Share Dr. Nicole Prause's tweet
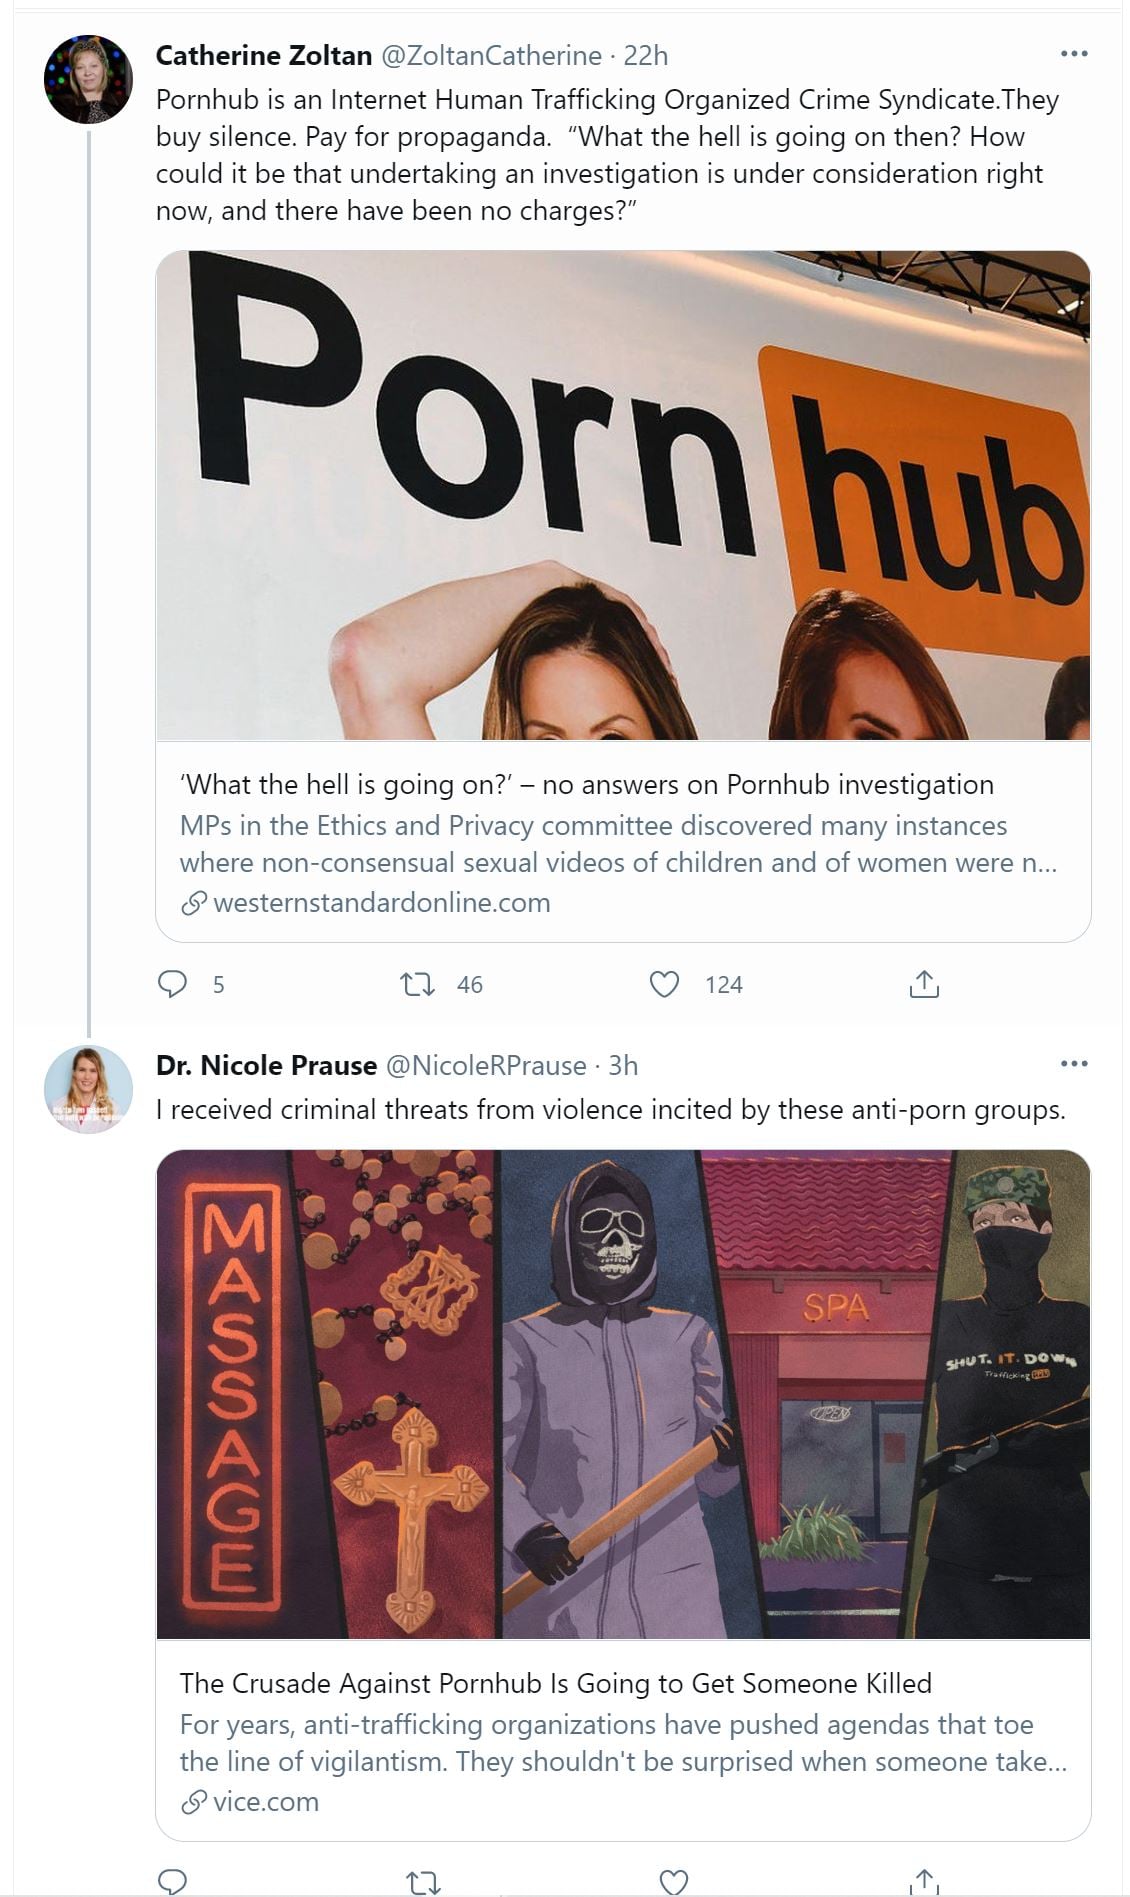Image resolution: width=1130 pixels, height=1897 pixels. pos(924,1882)
